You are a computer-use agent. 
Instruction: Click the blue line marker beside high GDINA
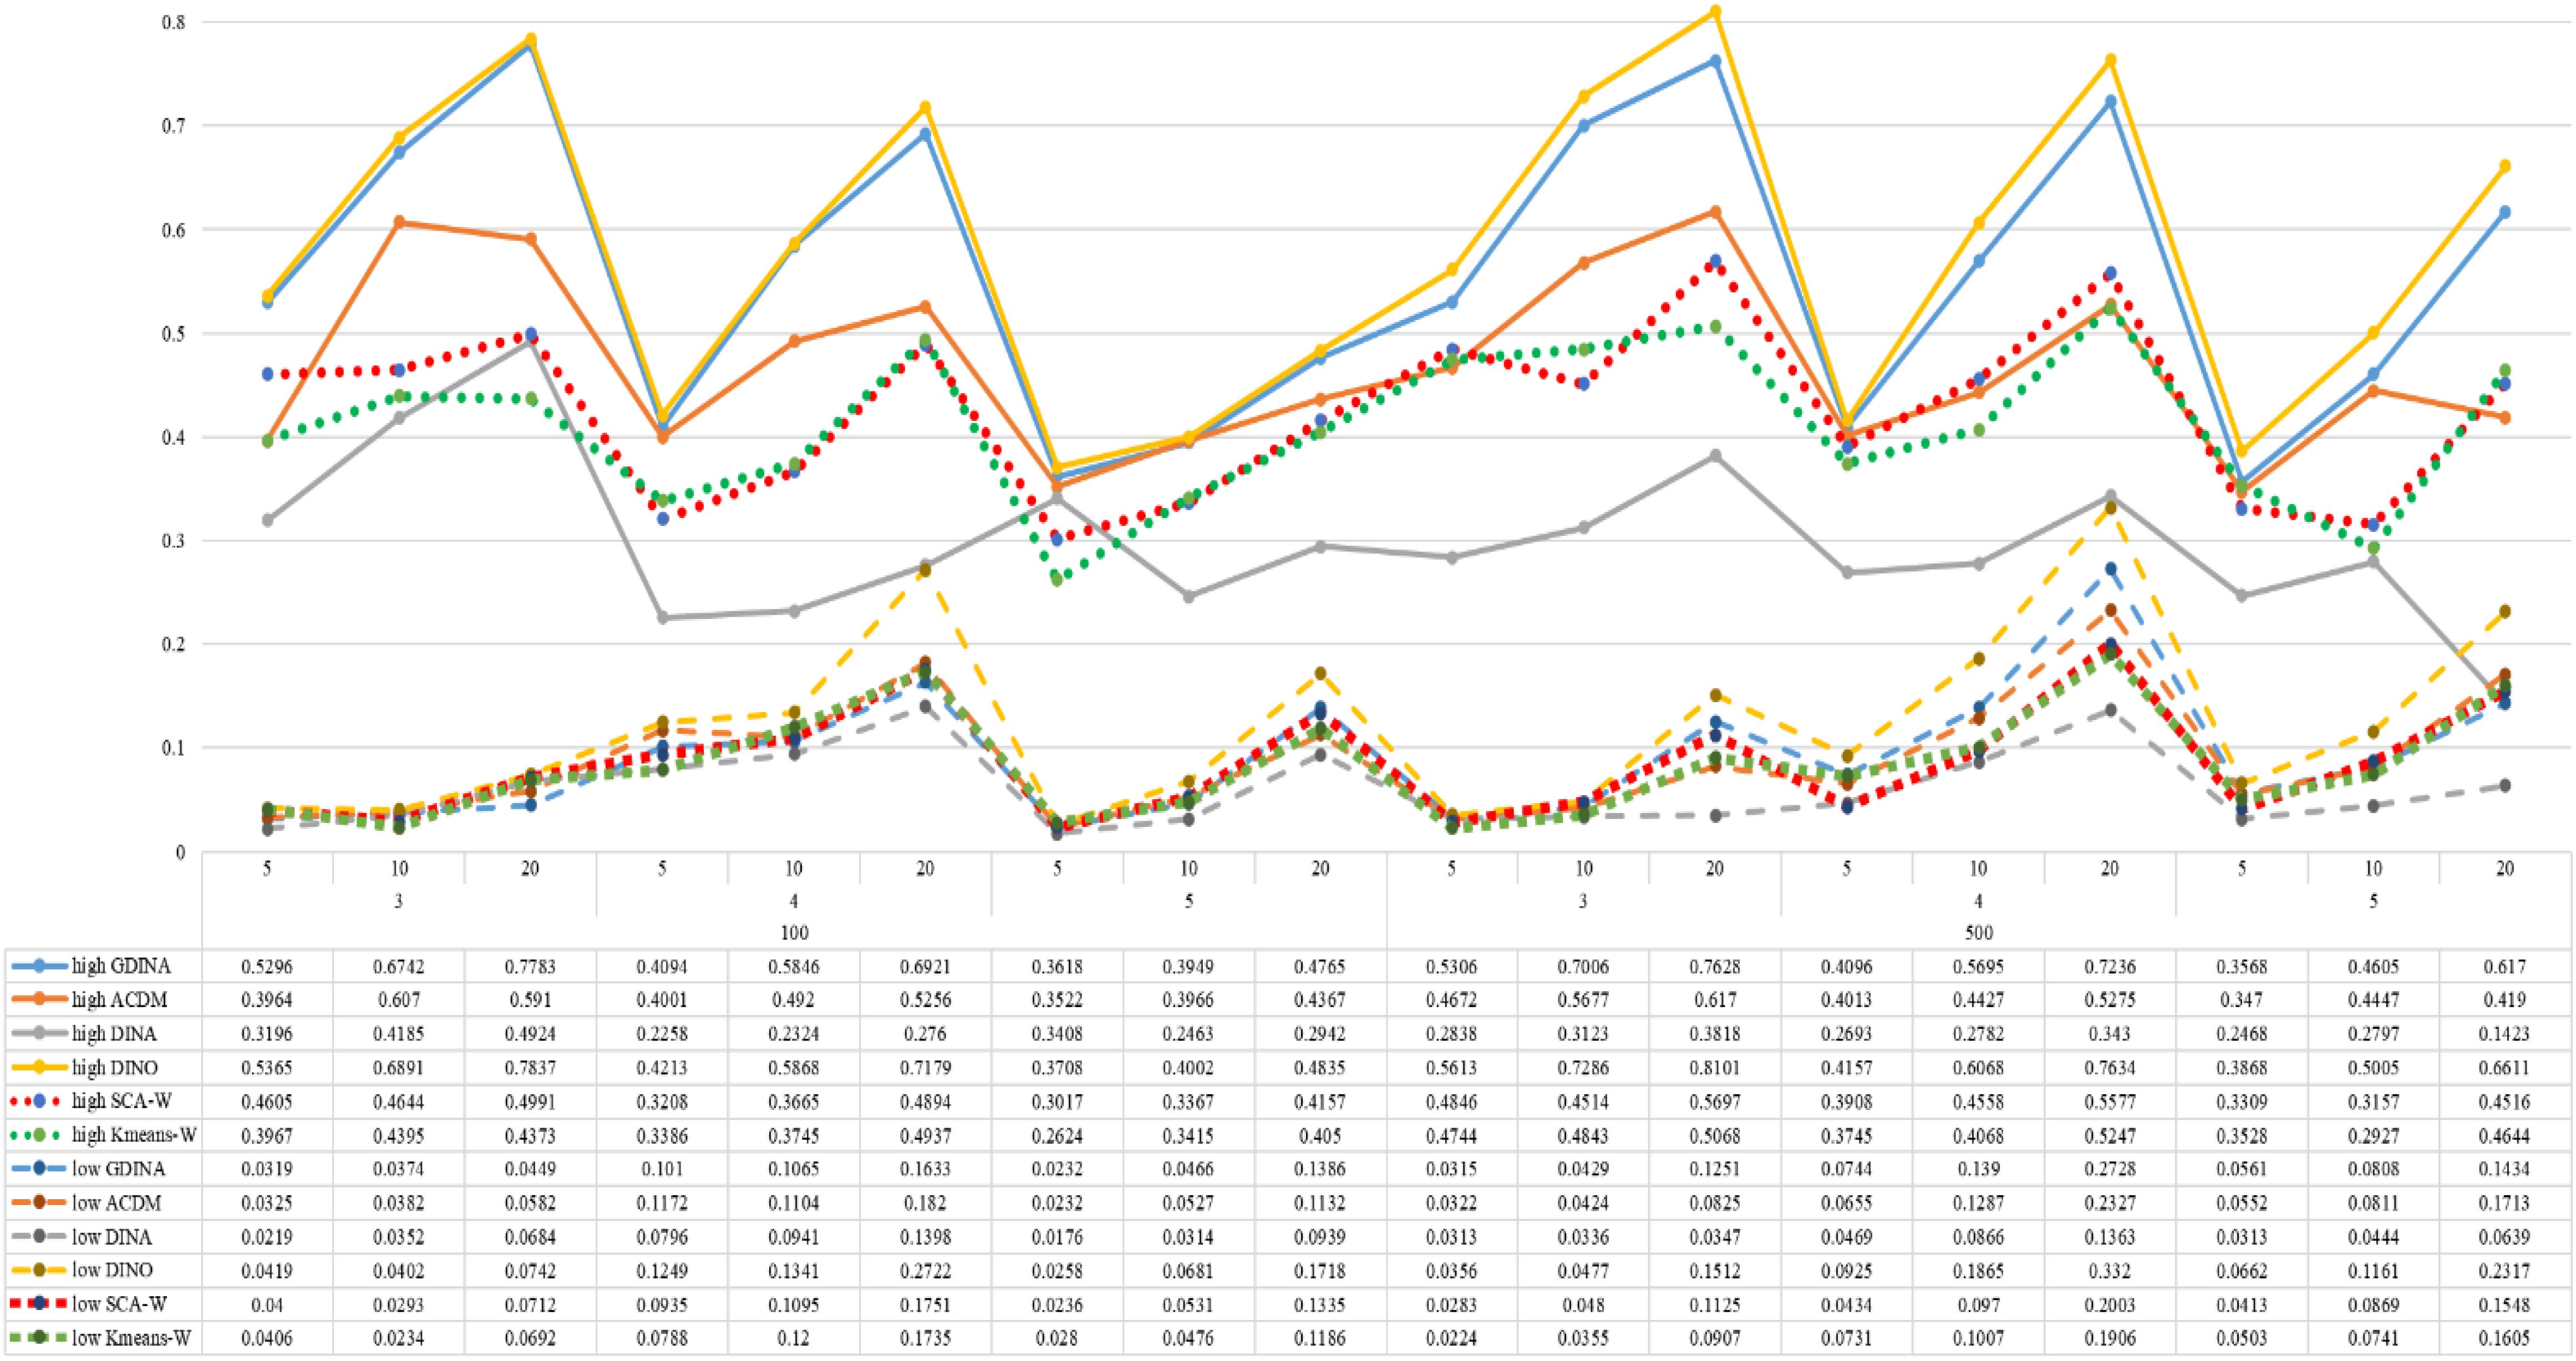(39, 966)
